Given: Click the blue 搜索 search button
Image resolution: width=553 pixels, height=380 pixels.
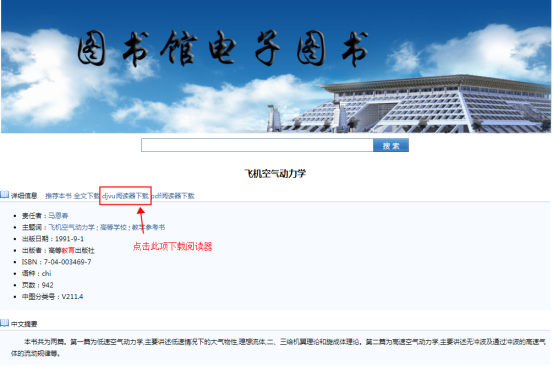Looking at the screenshot, I should (391, 145).
